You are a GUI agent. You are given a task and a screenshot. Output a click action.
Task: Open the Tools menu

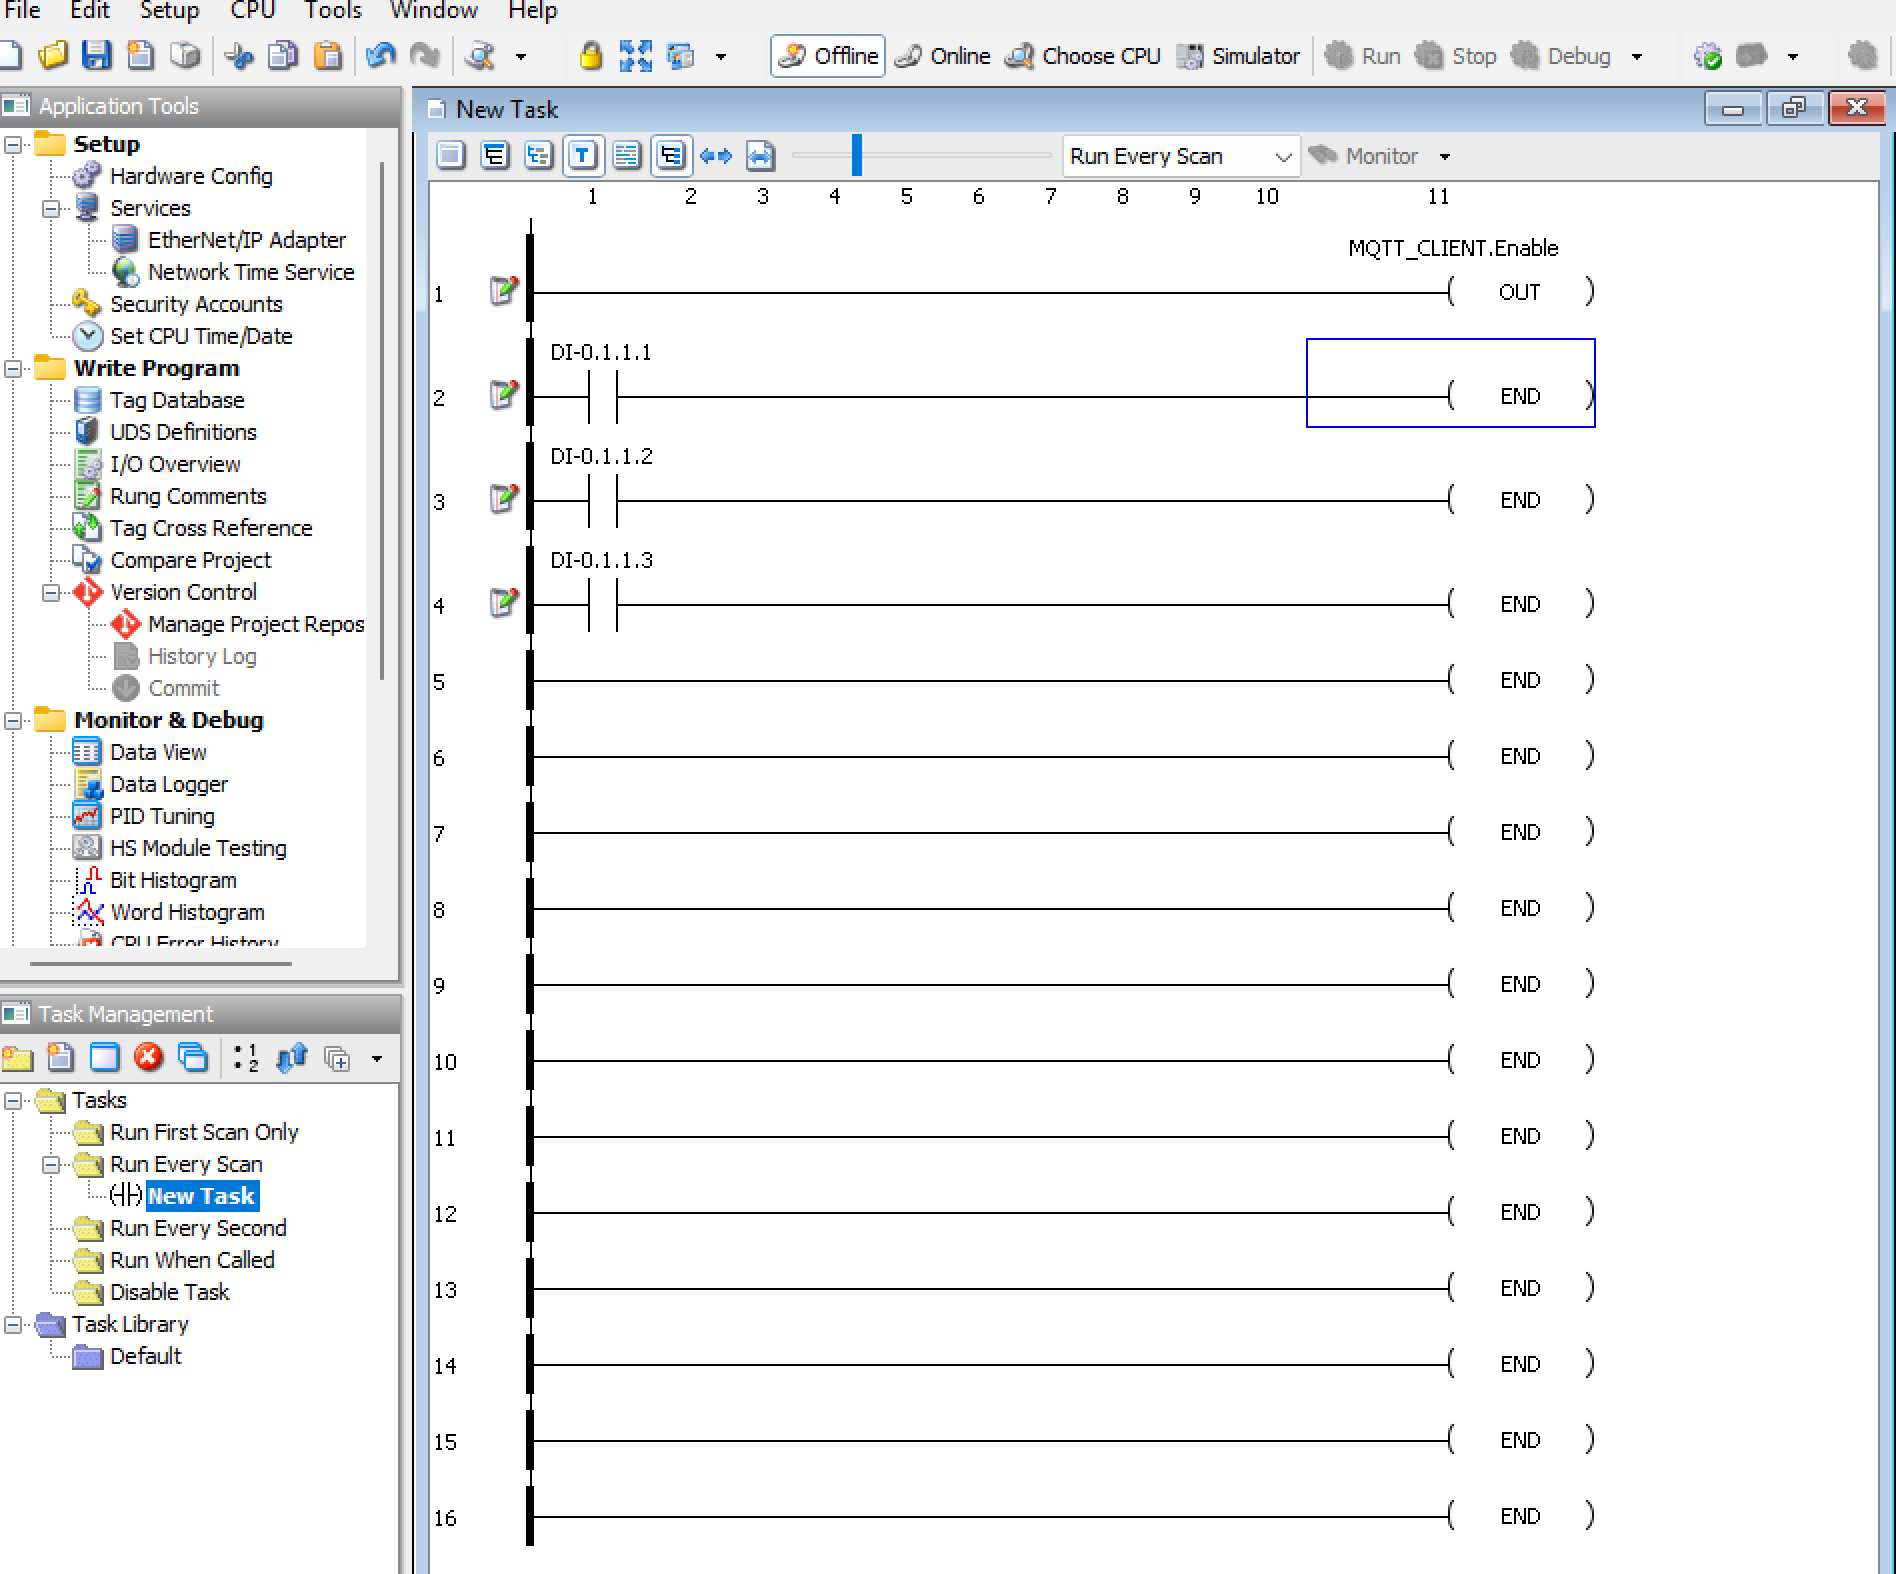pyautogui.click(x=333, y=11)
